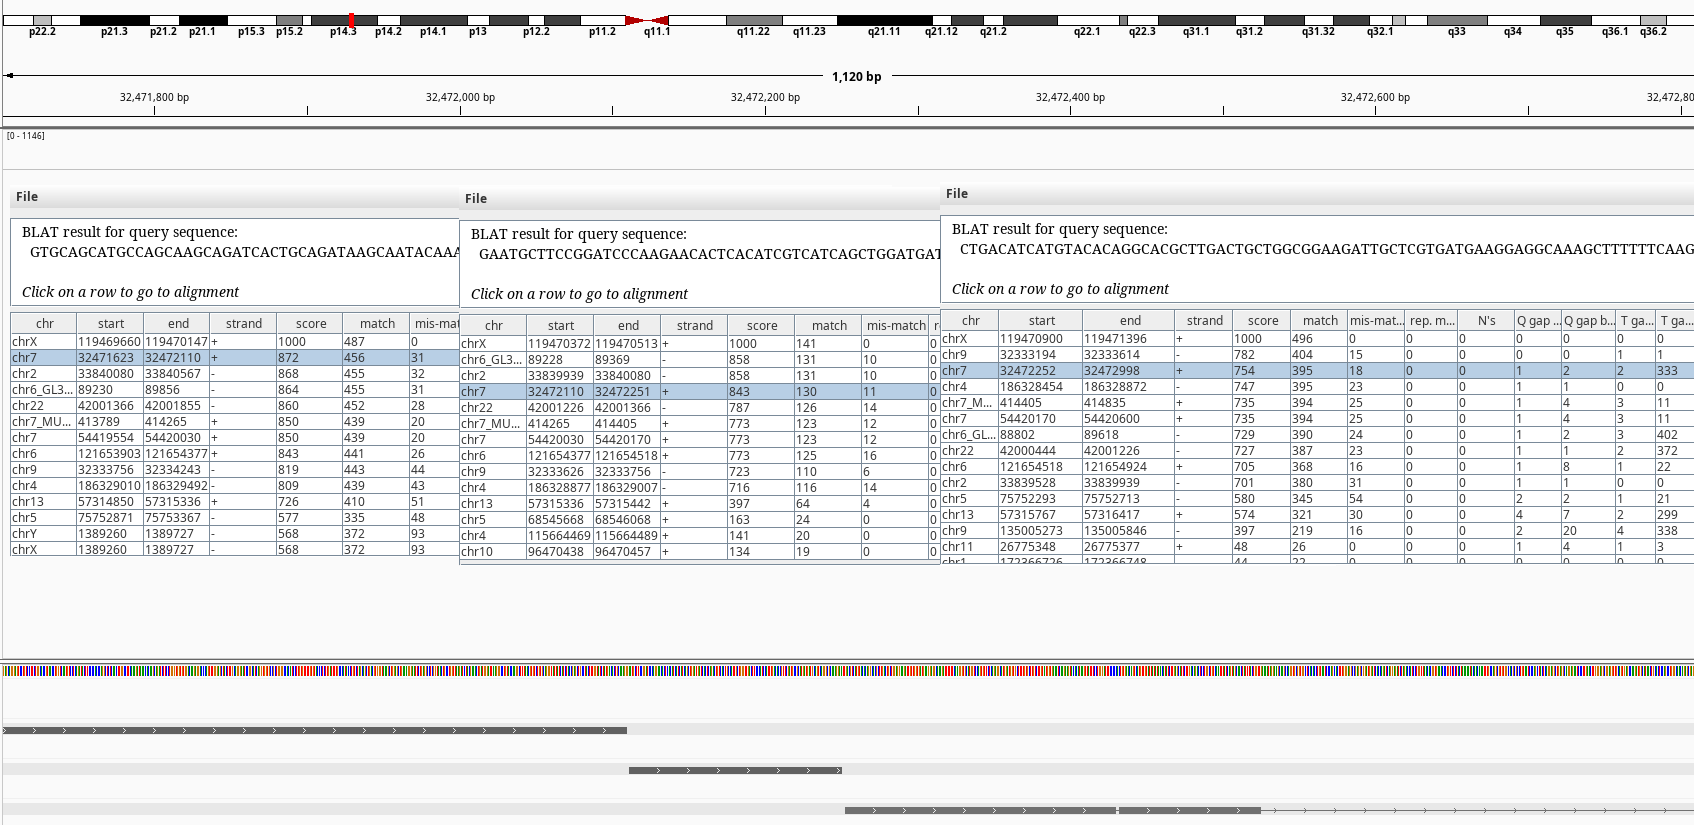Click query sequence text starting GTGCAGCATGCC
Viewport: 1694px width, 825px height.
point(244,252)
